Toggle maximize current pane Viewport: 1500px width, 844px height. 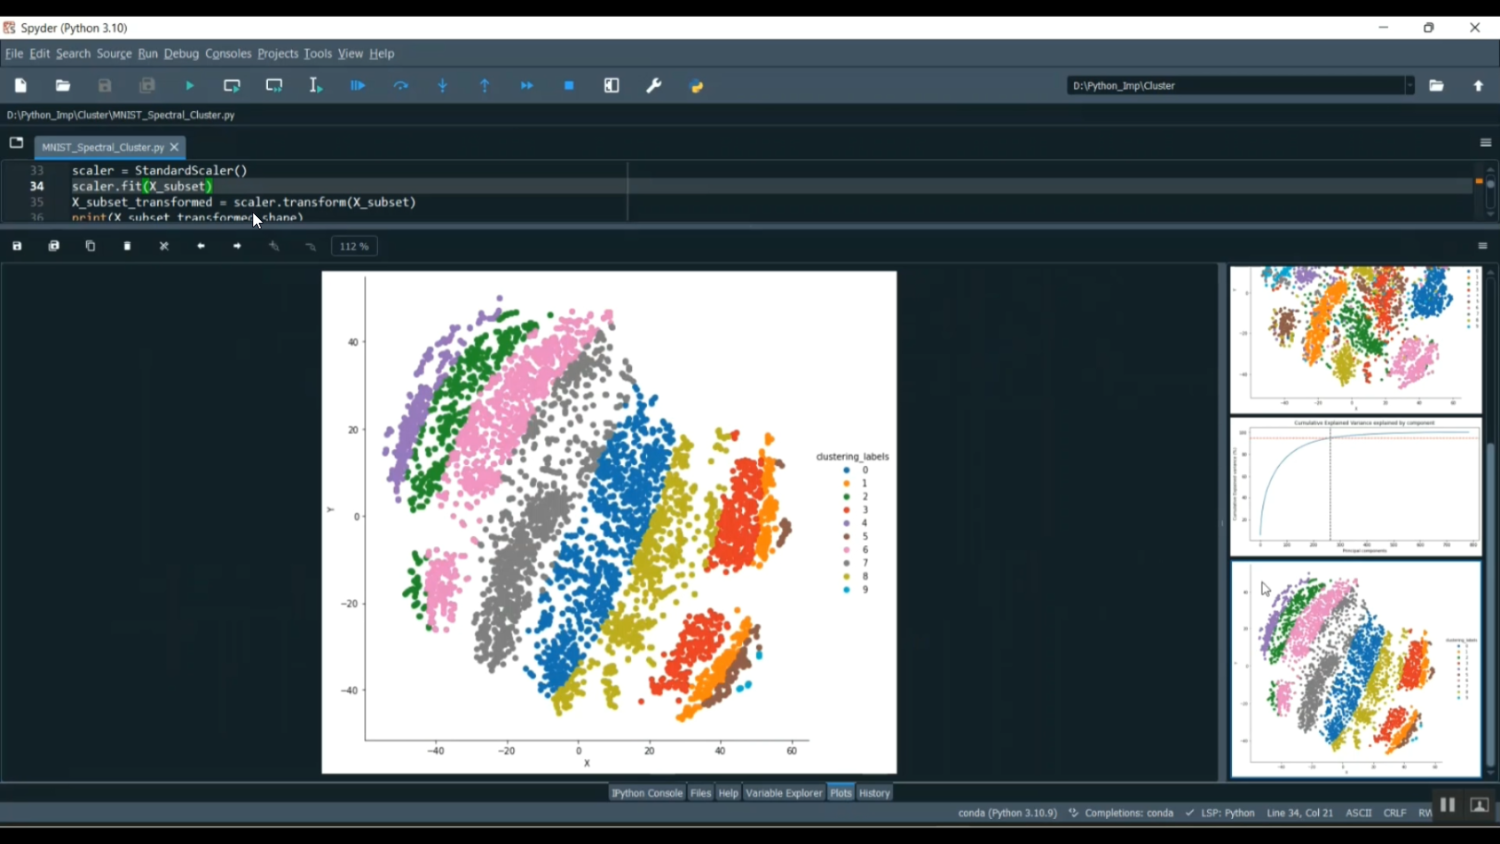612,86
